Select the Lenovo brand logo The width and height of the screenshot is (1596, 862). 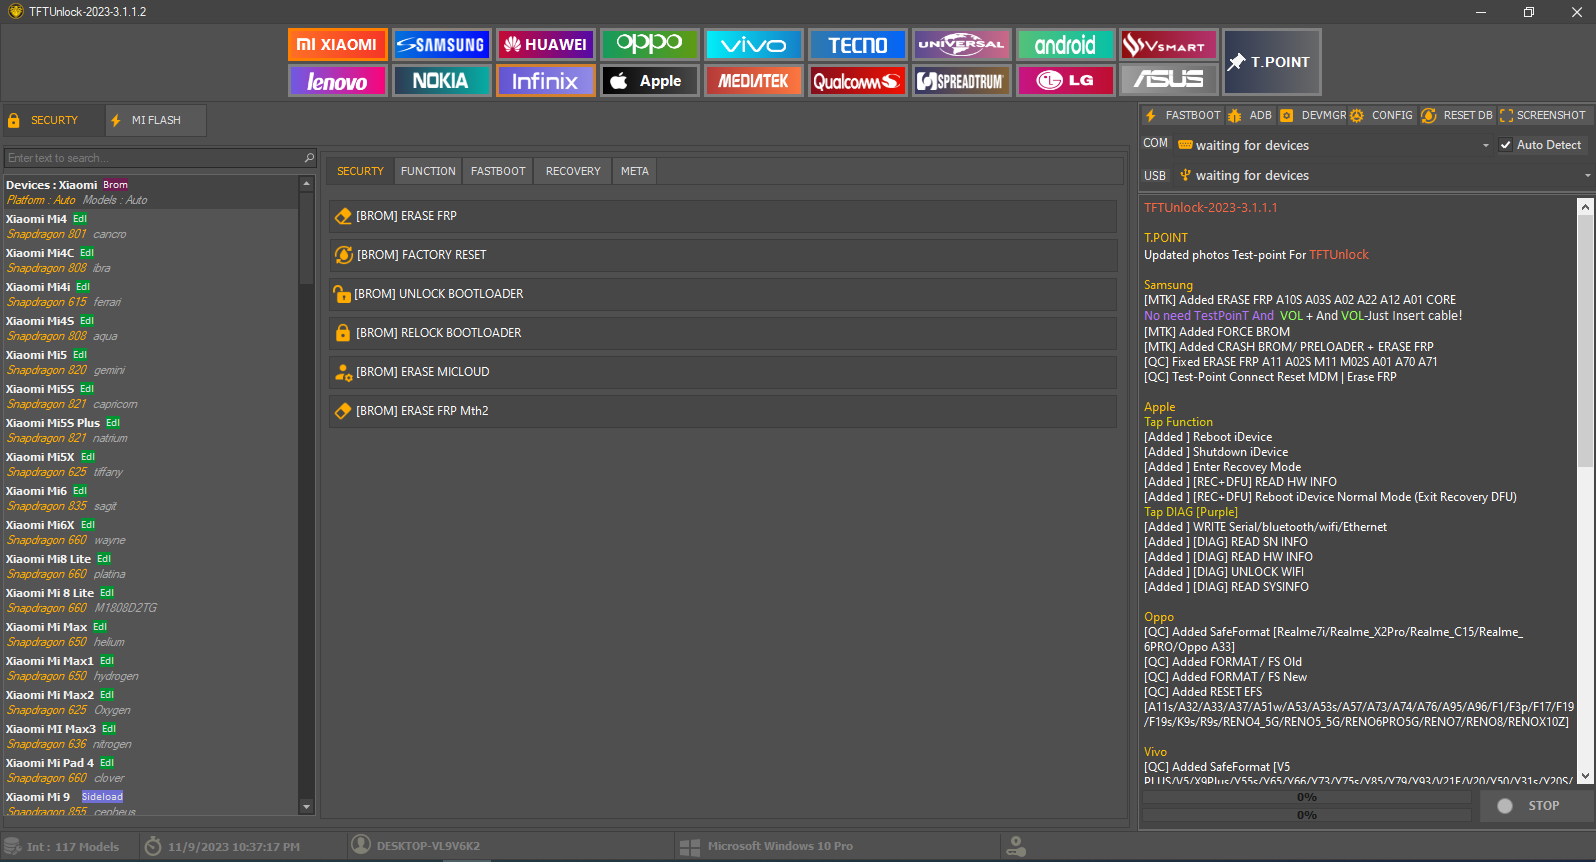click(337, 80)
